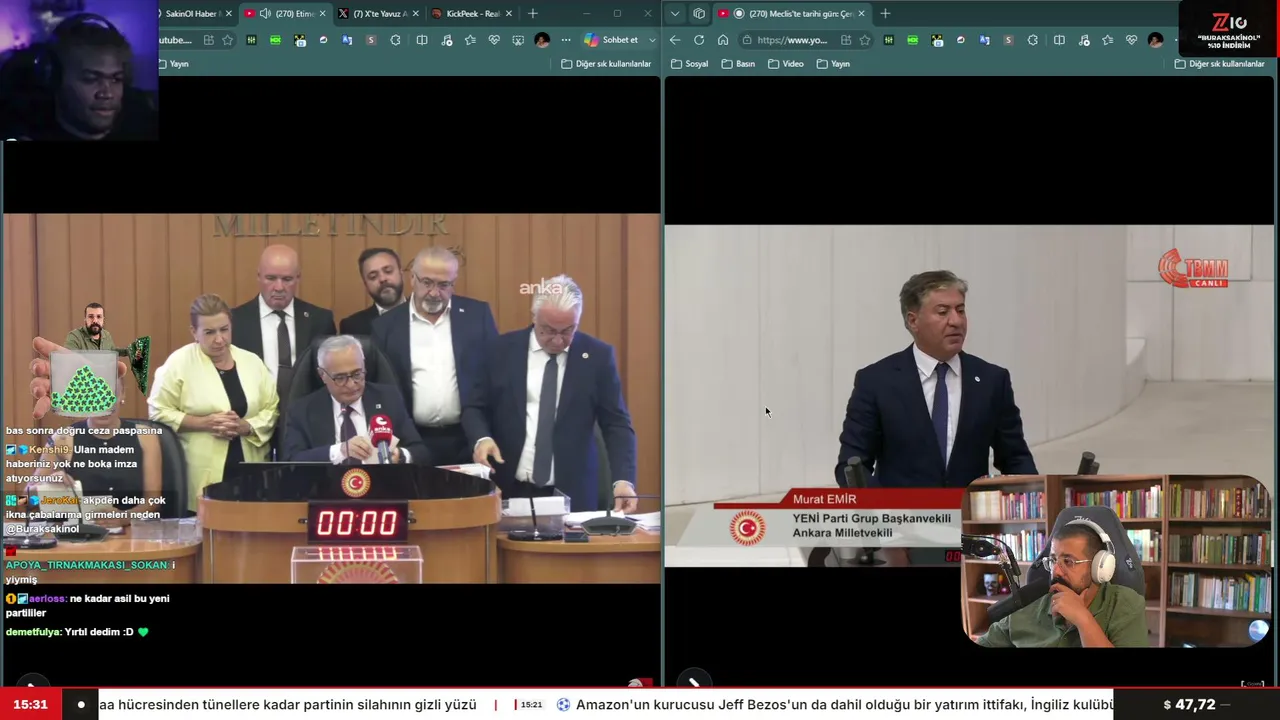Open the X'te Yavuz tab

pyautogui.click(x=379, y=14)
